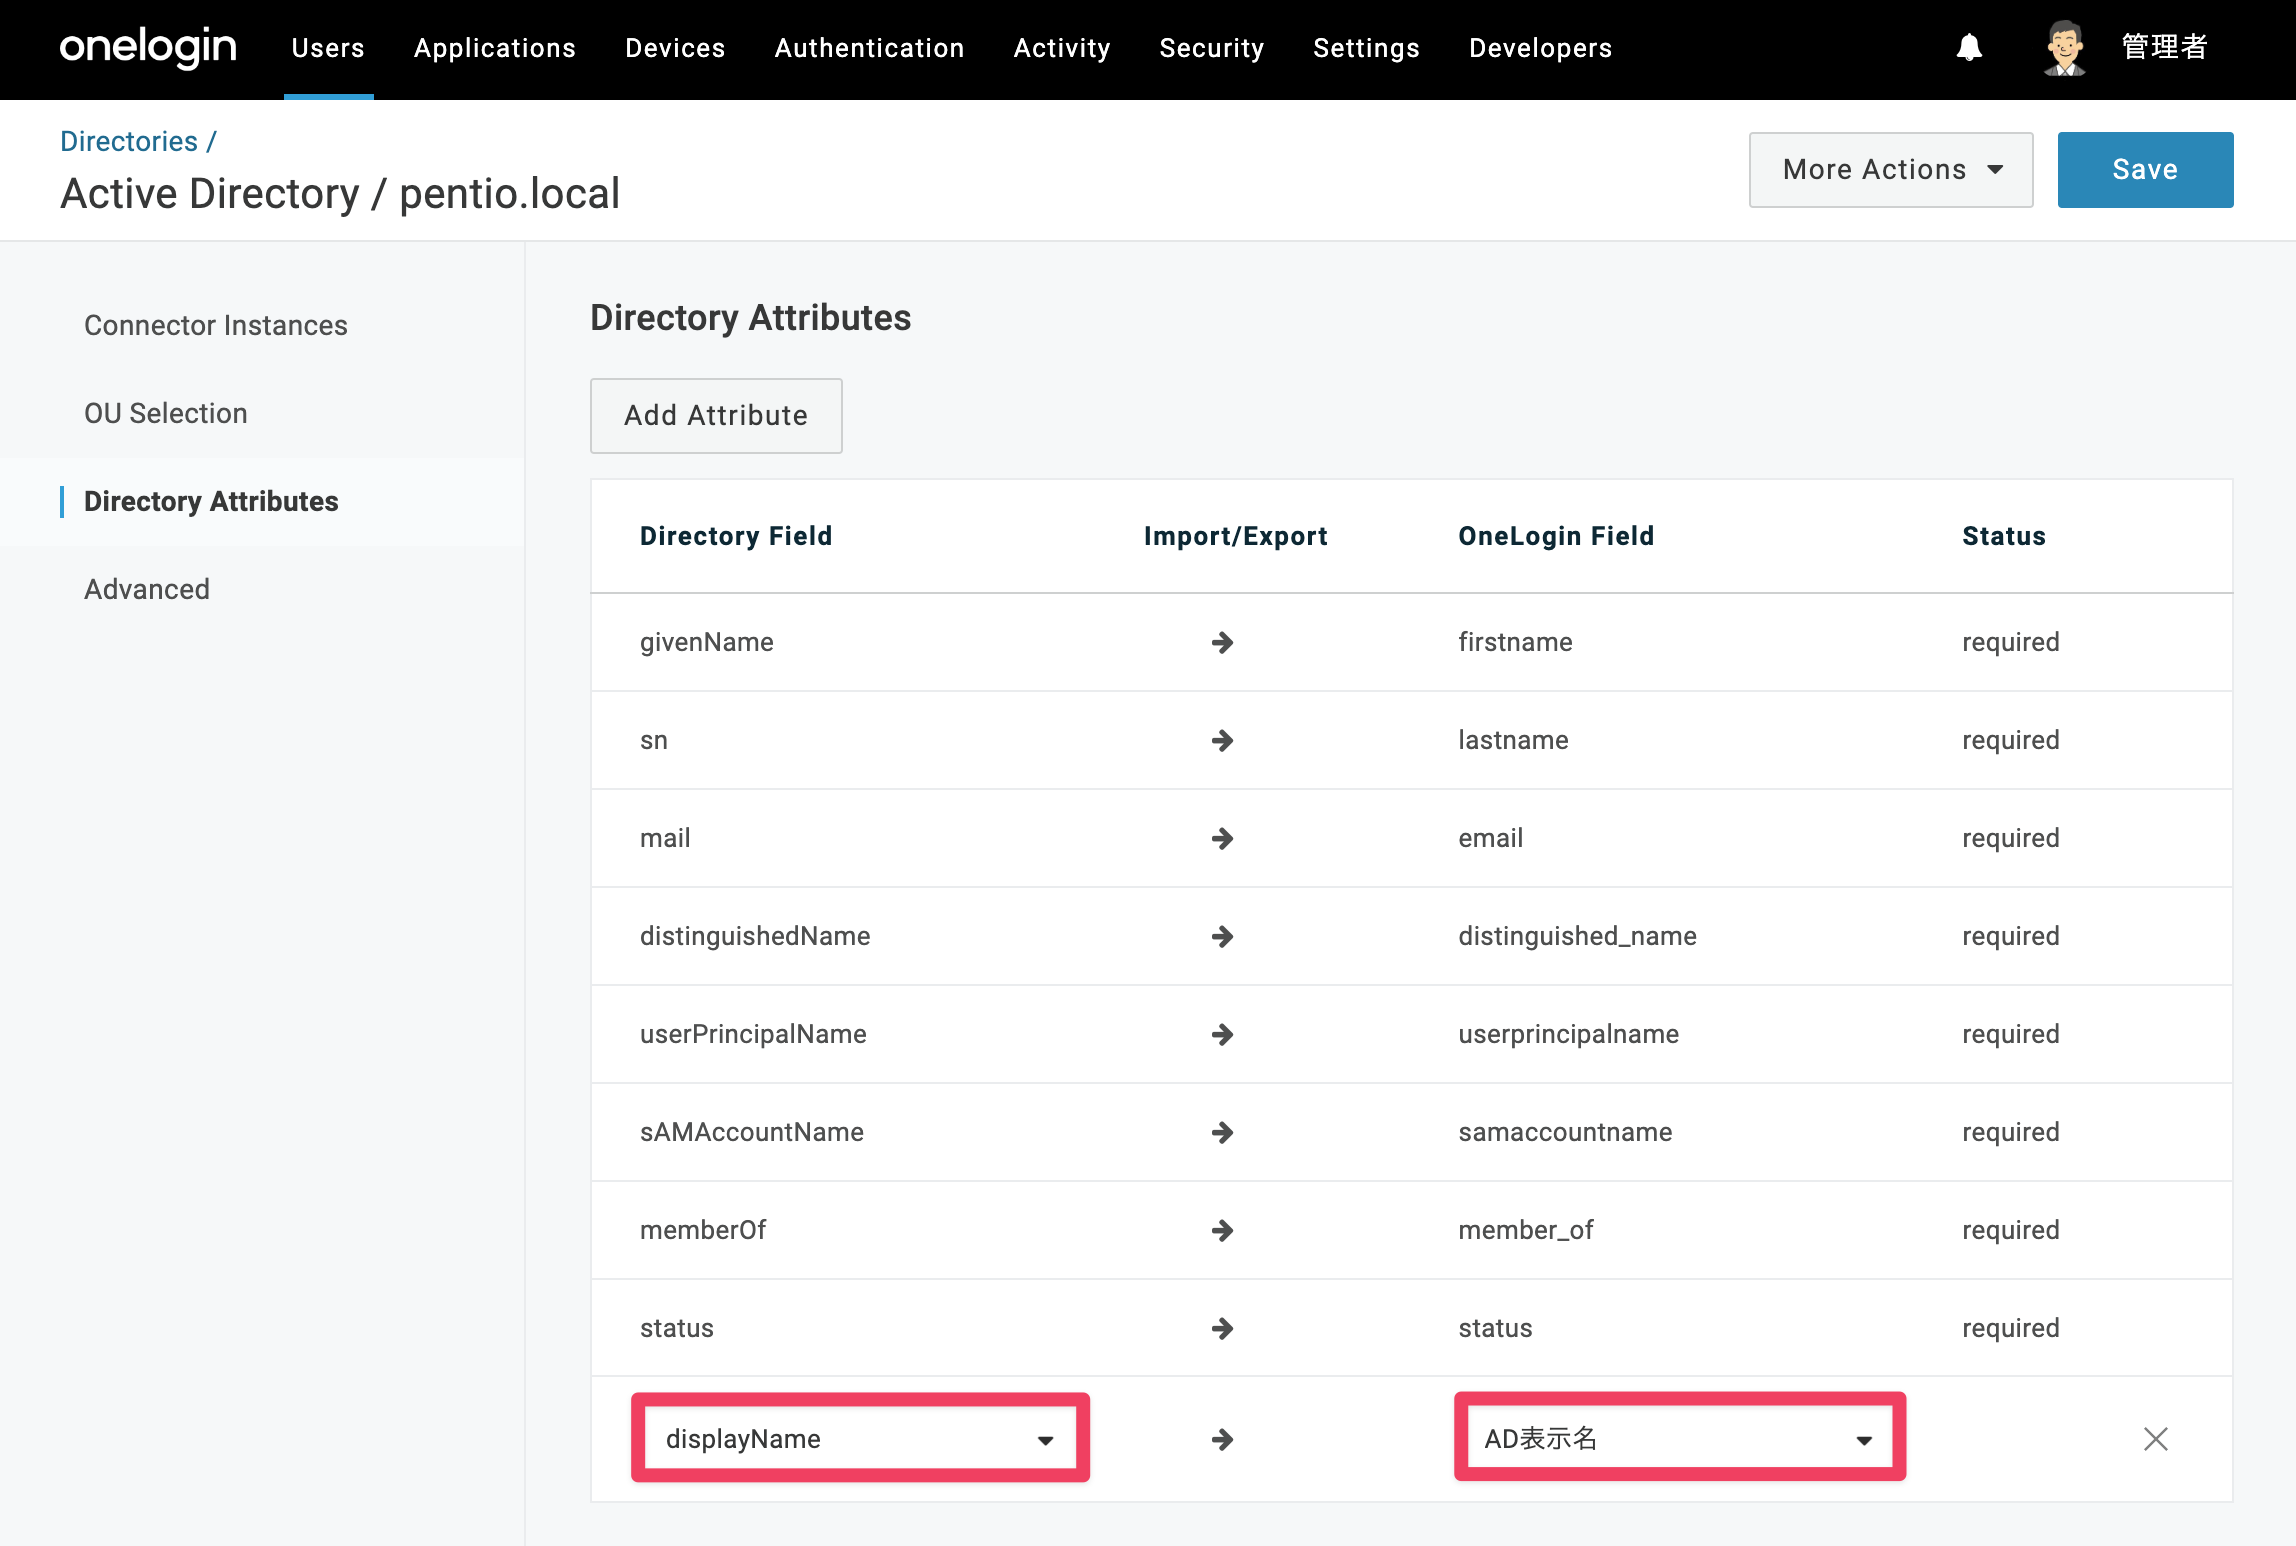2296x1546 pixels.
Task: Switch to the Advanced tab
Action: pyautogui.click(x=147, y=590)
